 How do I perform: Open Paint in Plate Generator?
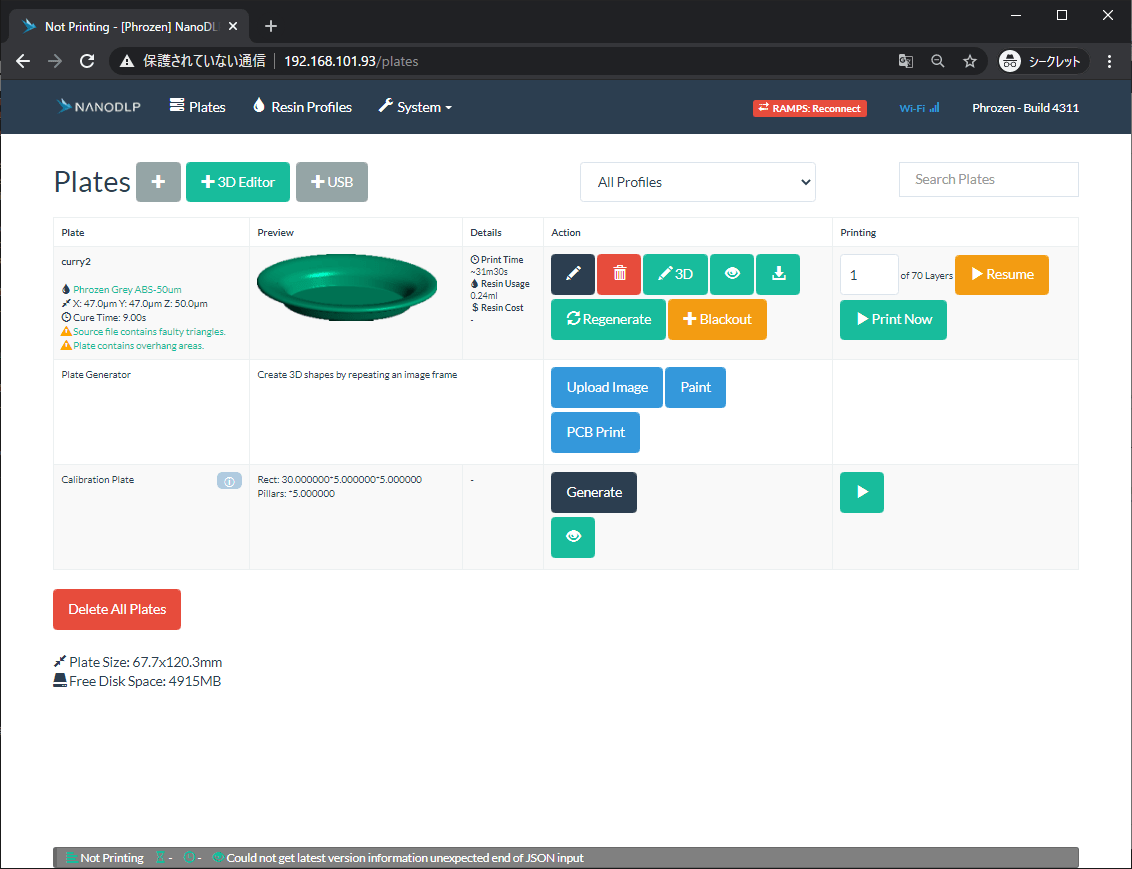tap(695, 388)
